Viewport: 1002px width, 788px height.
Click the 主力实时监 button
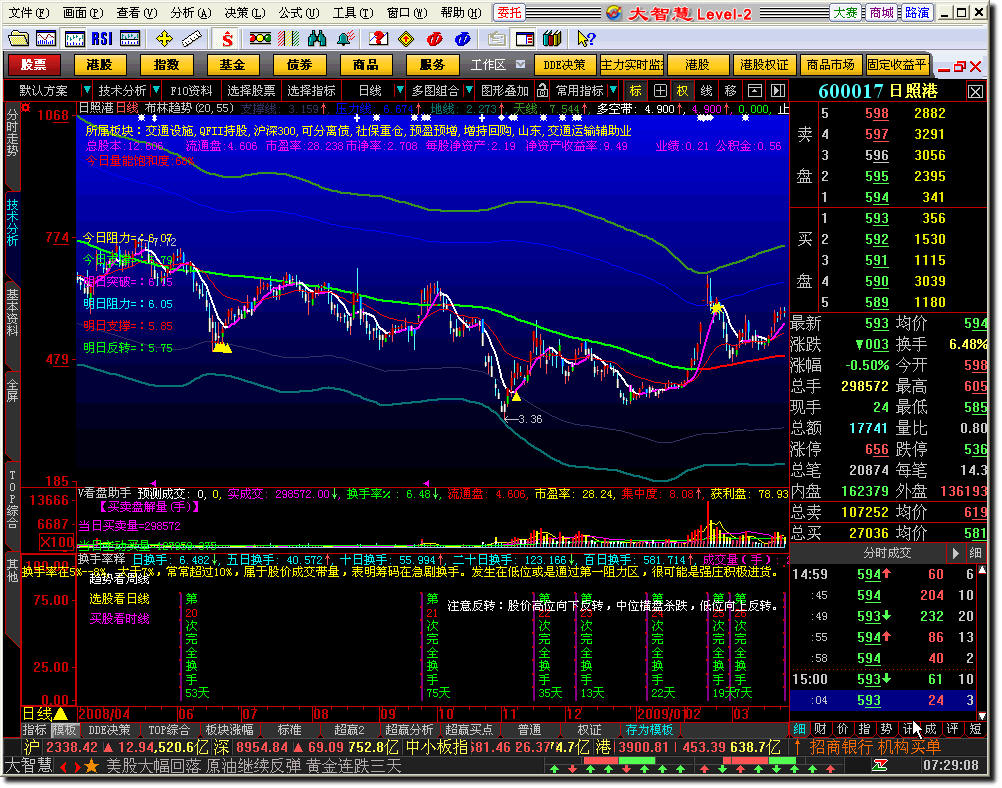tap(631, 65)
